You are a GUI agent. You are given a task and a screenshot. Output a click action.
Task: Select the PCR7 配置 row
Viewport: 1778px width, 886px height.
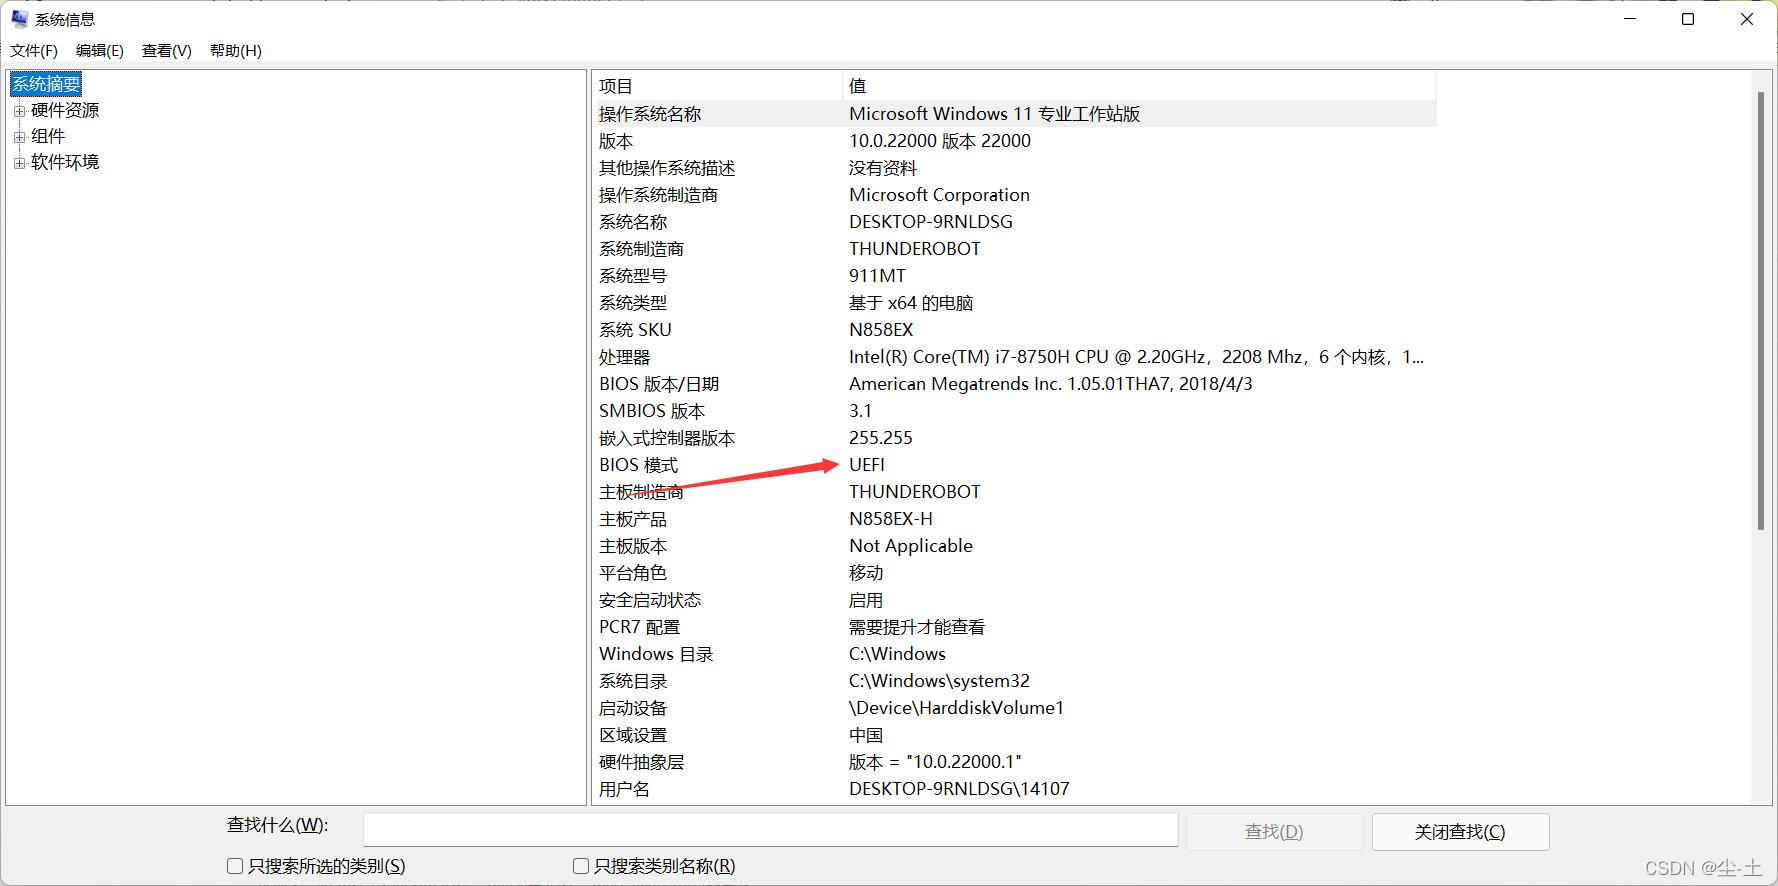click(x=1015, y=627)
